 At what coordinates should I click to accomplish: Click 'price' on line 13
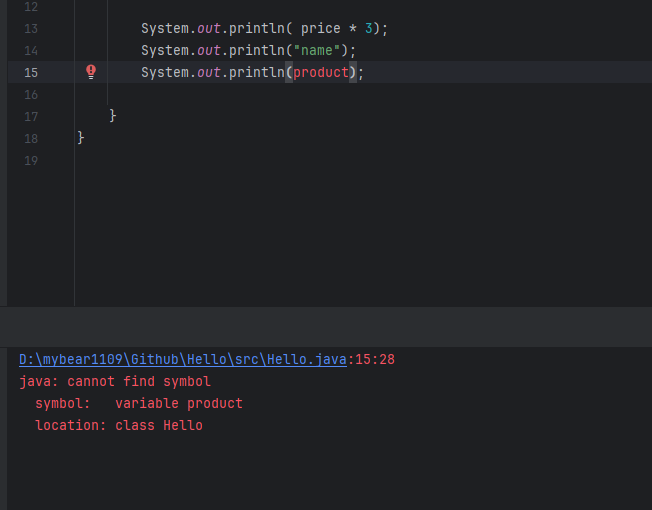pos(321,29)
